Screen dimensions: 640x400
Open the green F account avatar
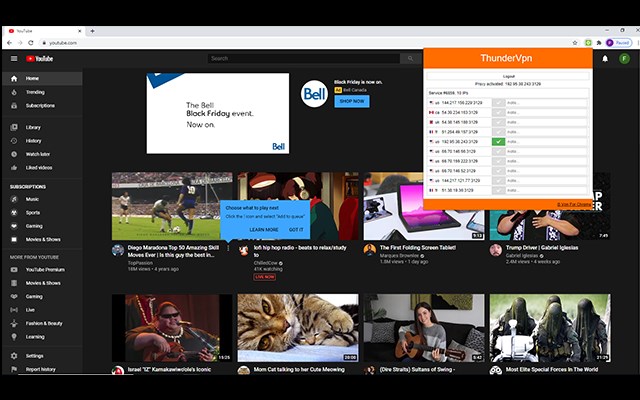pos(624,58)
